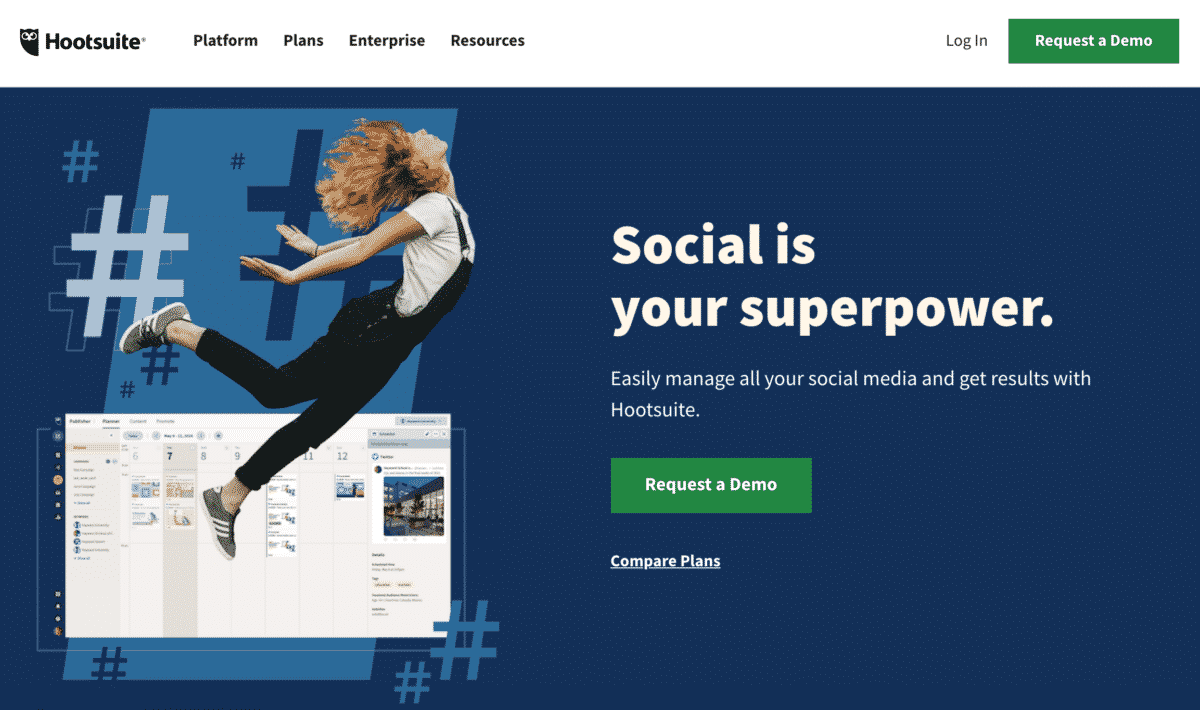
Task: Follow the Compare Plans link
Action: 665,561
